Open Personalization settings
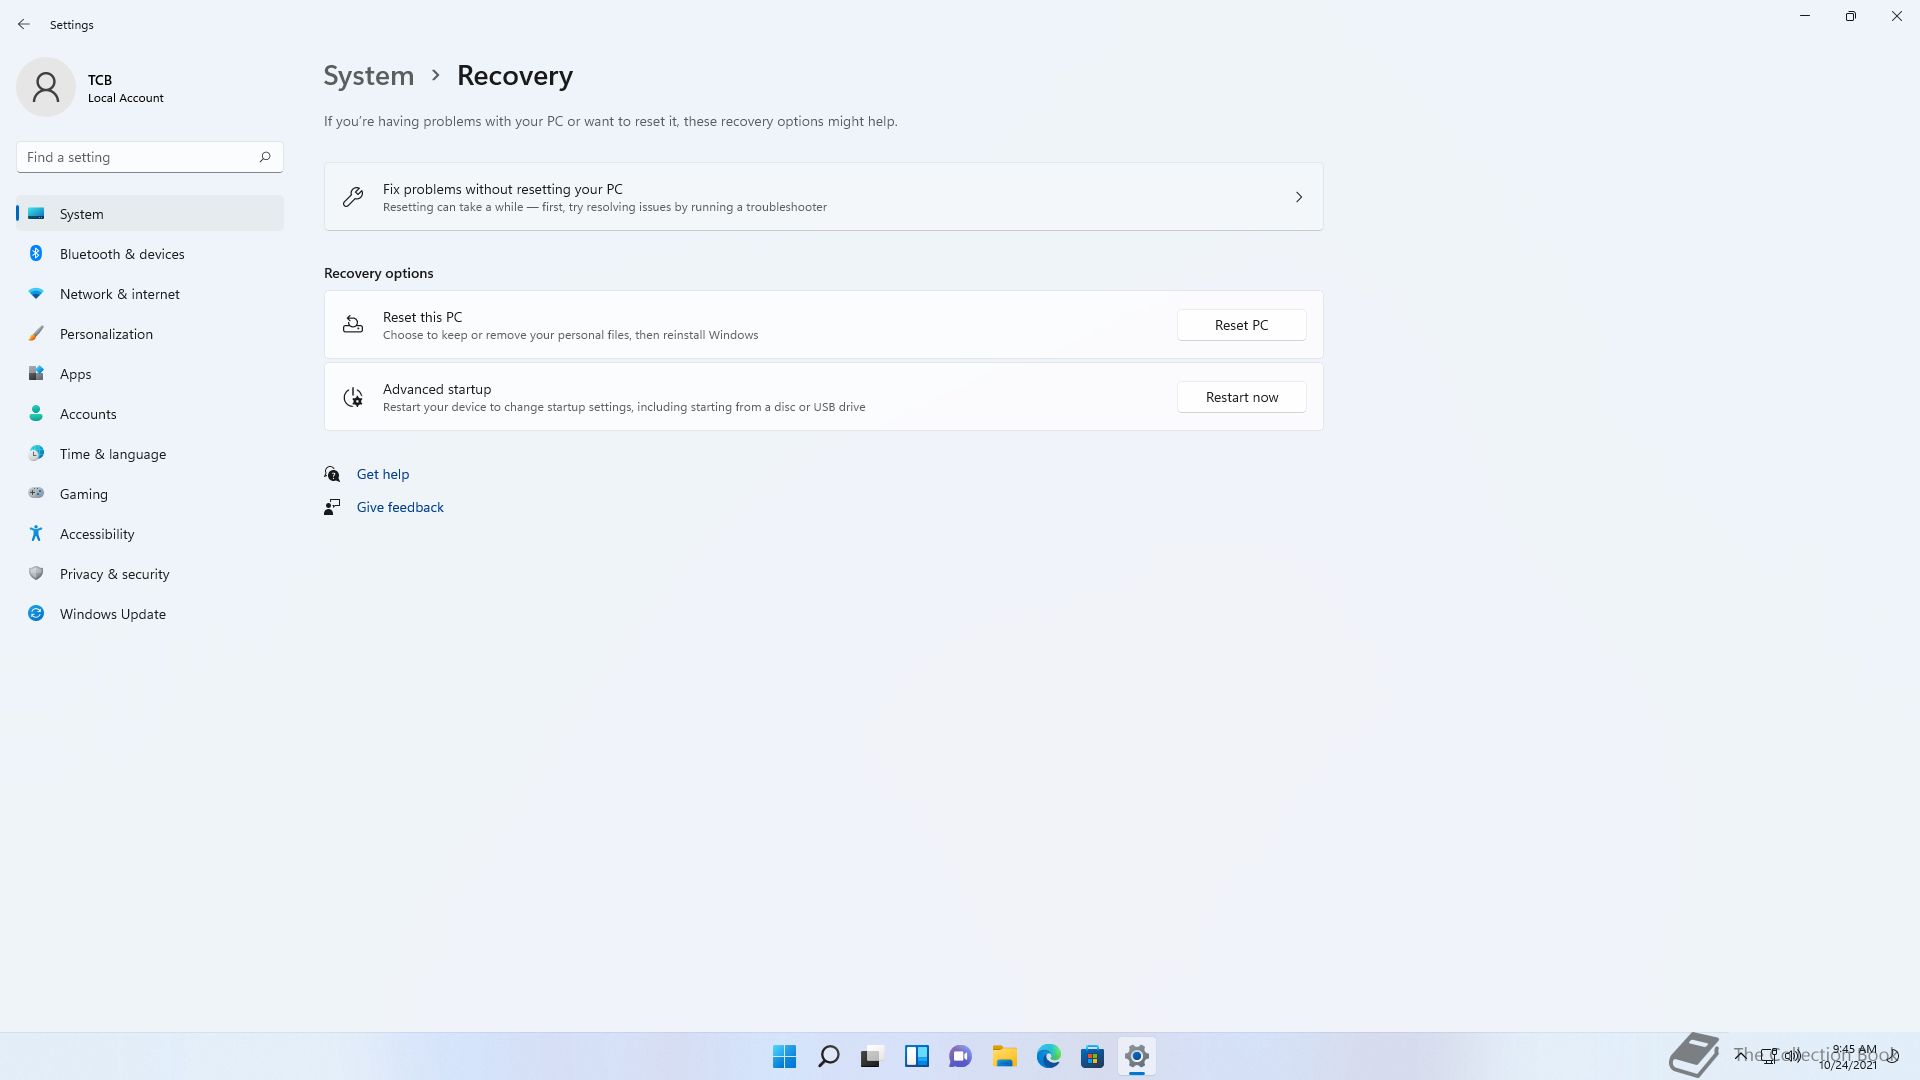This screenshot has width=1920, height=1080. click(x=150, y=334)
